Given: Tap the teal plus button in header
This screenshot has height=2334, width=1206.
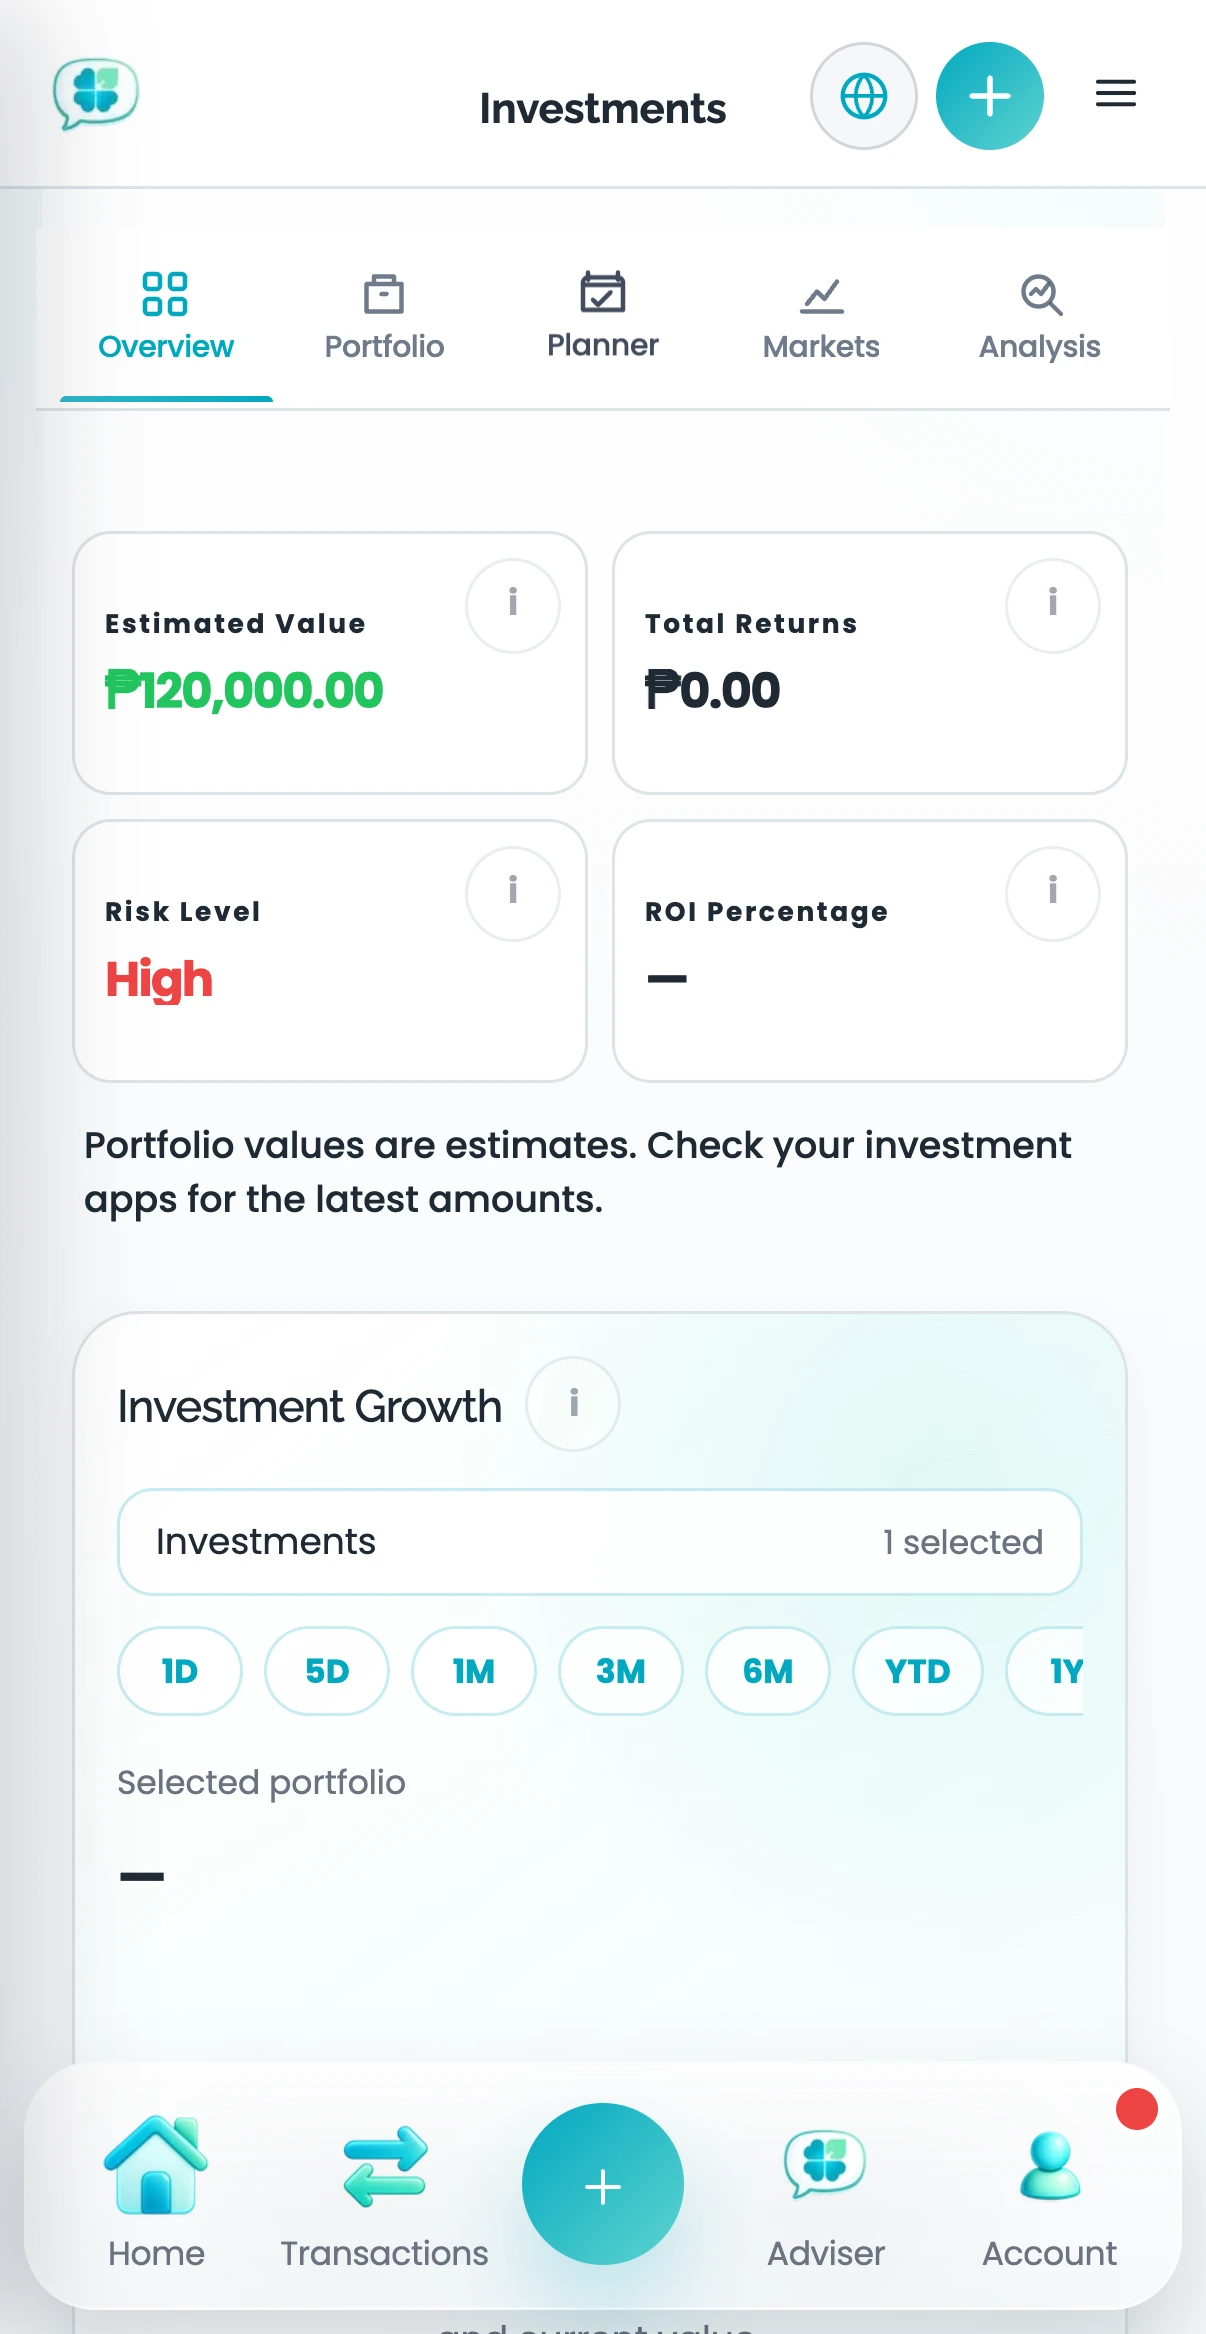Looking at the screenshot, I should click(989, 96).
